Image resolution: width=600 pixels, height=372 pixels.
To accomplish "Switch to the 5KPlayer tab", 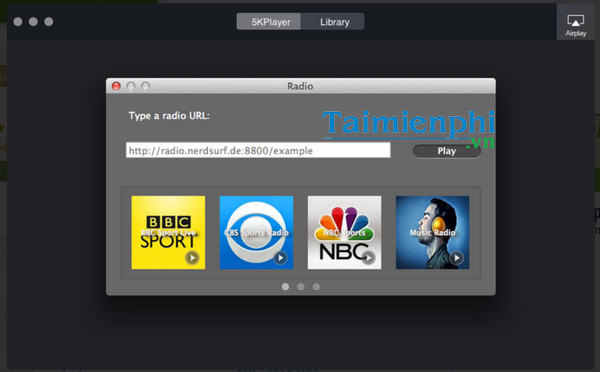I will pos(269,22).
